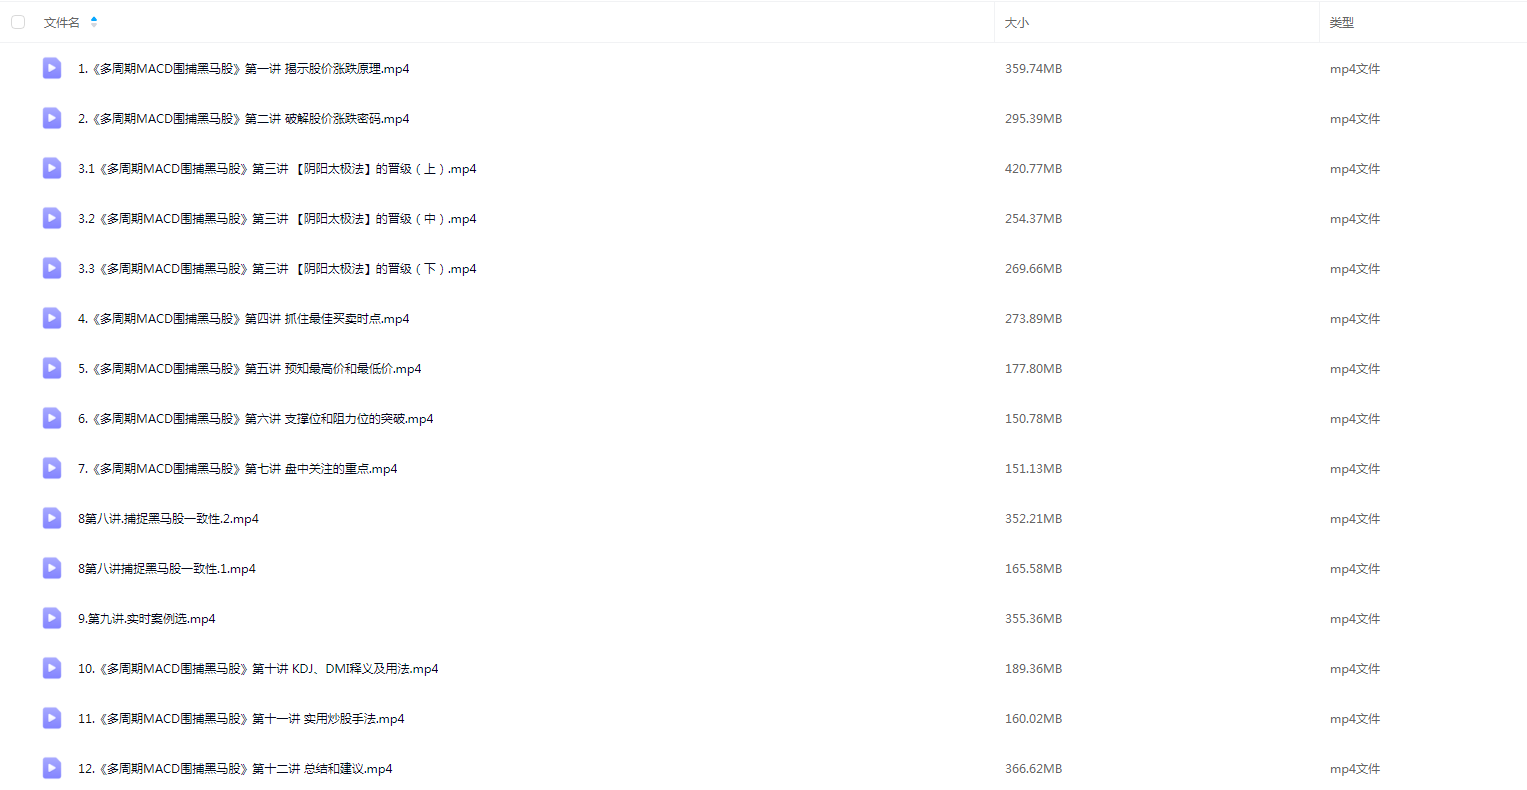Open 11. 第十一讲 实用炒股手法.mp4
Image resolution: width=1527 pixels, height=790 pixels.
coord(241,718)
